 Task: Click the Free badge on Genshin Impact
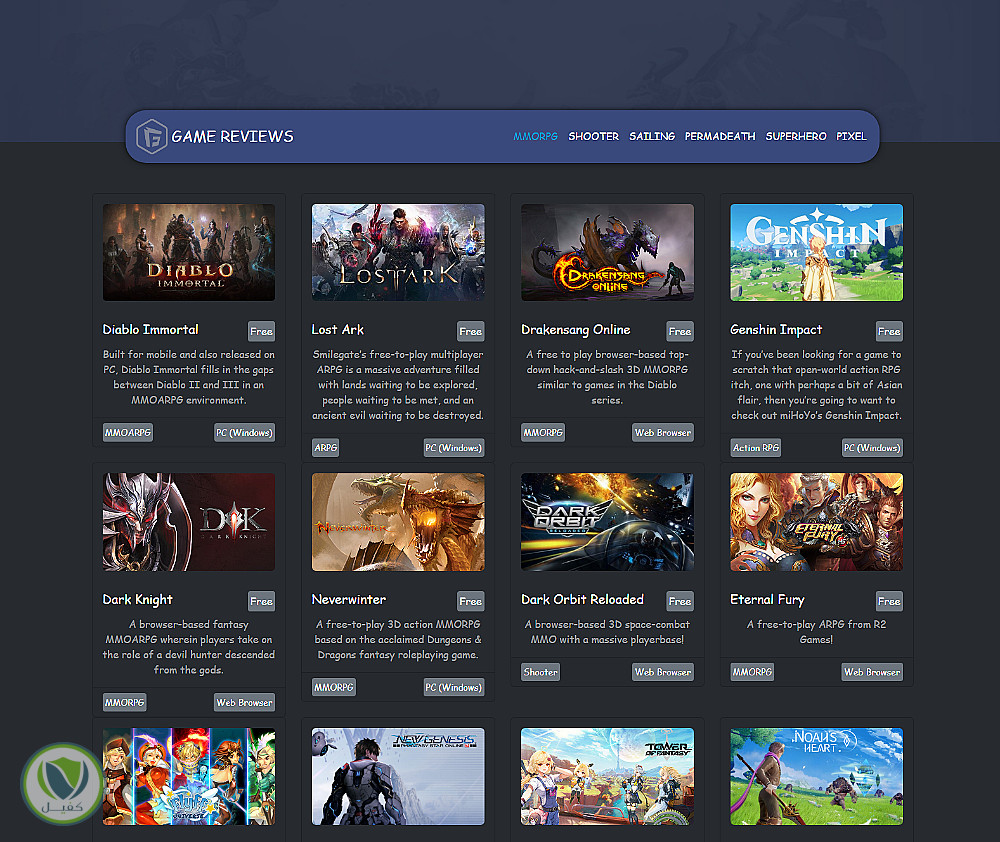(x=889, y=332)
